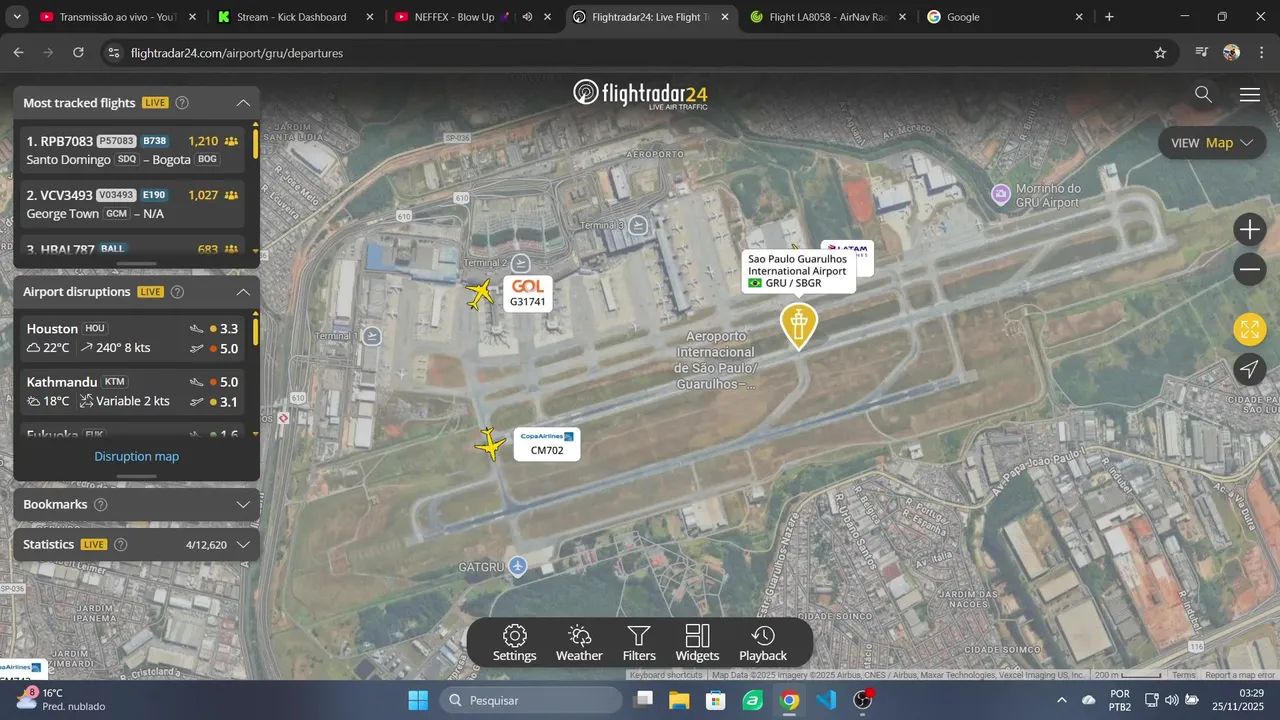Screen dimensions: 1280x720
Task: Click the search magnifier on the map
Action: 1203,94
